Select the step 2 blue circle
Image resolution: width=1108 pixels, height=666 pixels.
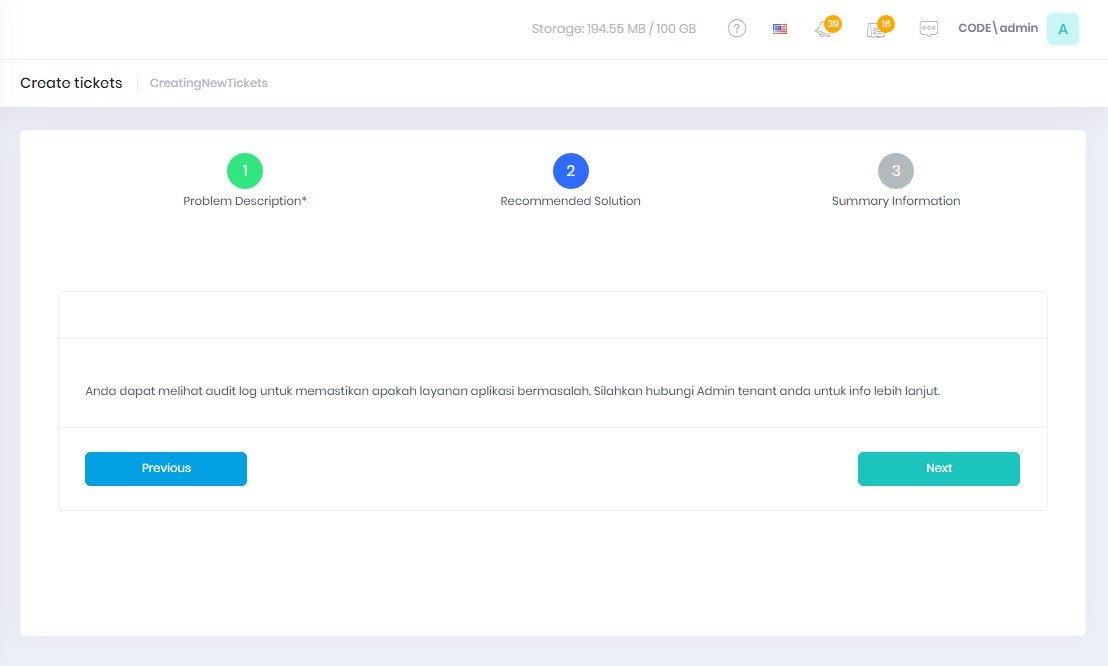(571, 171)
